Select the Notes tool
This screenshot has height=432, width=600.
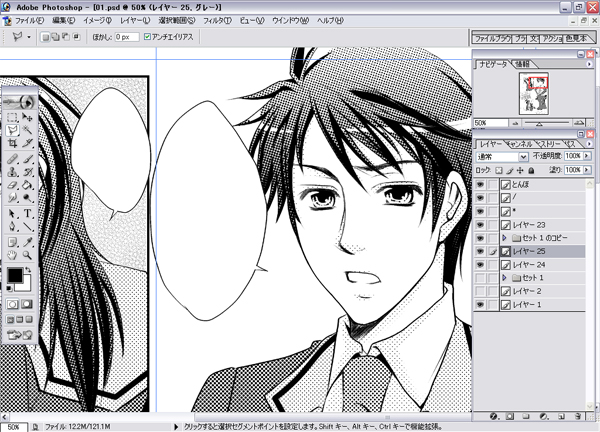click(13, 242)
